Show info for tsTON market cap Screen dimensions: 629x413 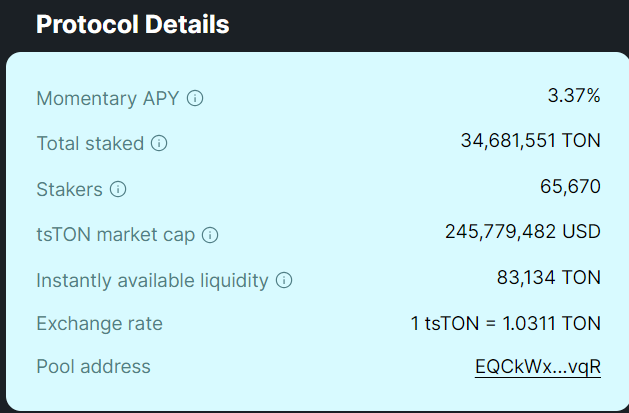click(210, 235)
